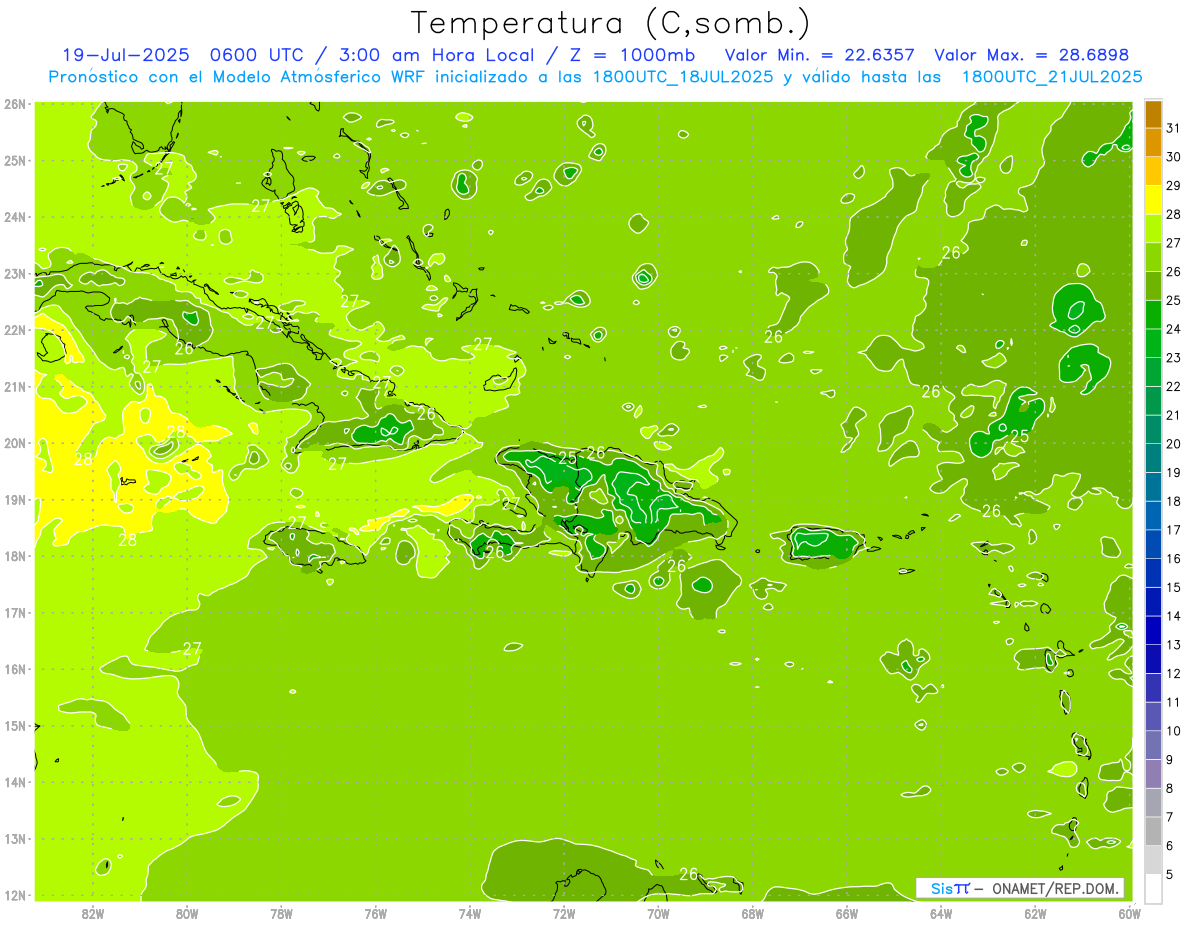Click the colorbar label "30"
Image resolution: width=1200 pixels, height=927 pixels.
(x=1173, y=158)
